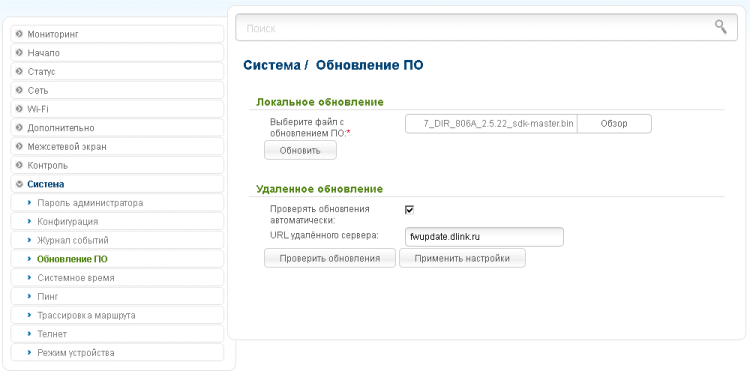This screenshot has width=750, height=377.
Task: Click the remote server URL field
Action: click(484, 237)
